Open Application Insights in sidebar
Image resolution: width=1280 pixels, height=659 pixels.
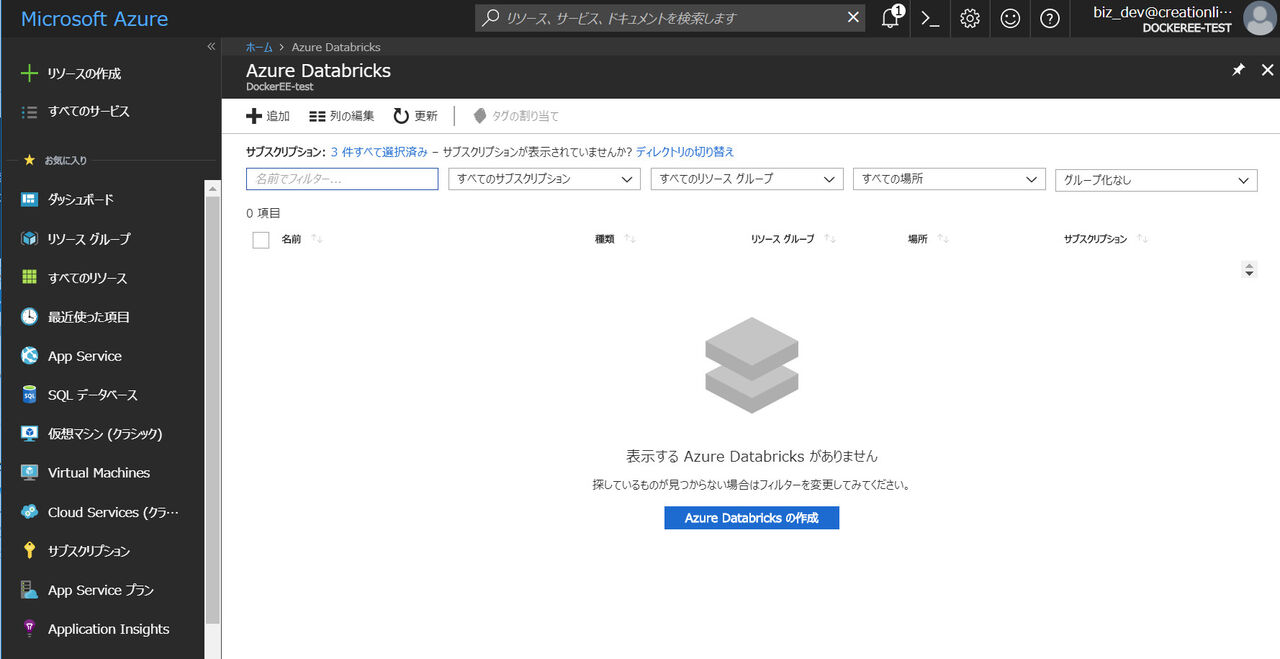tap(109, 629)
